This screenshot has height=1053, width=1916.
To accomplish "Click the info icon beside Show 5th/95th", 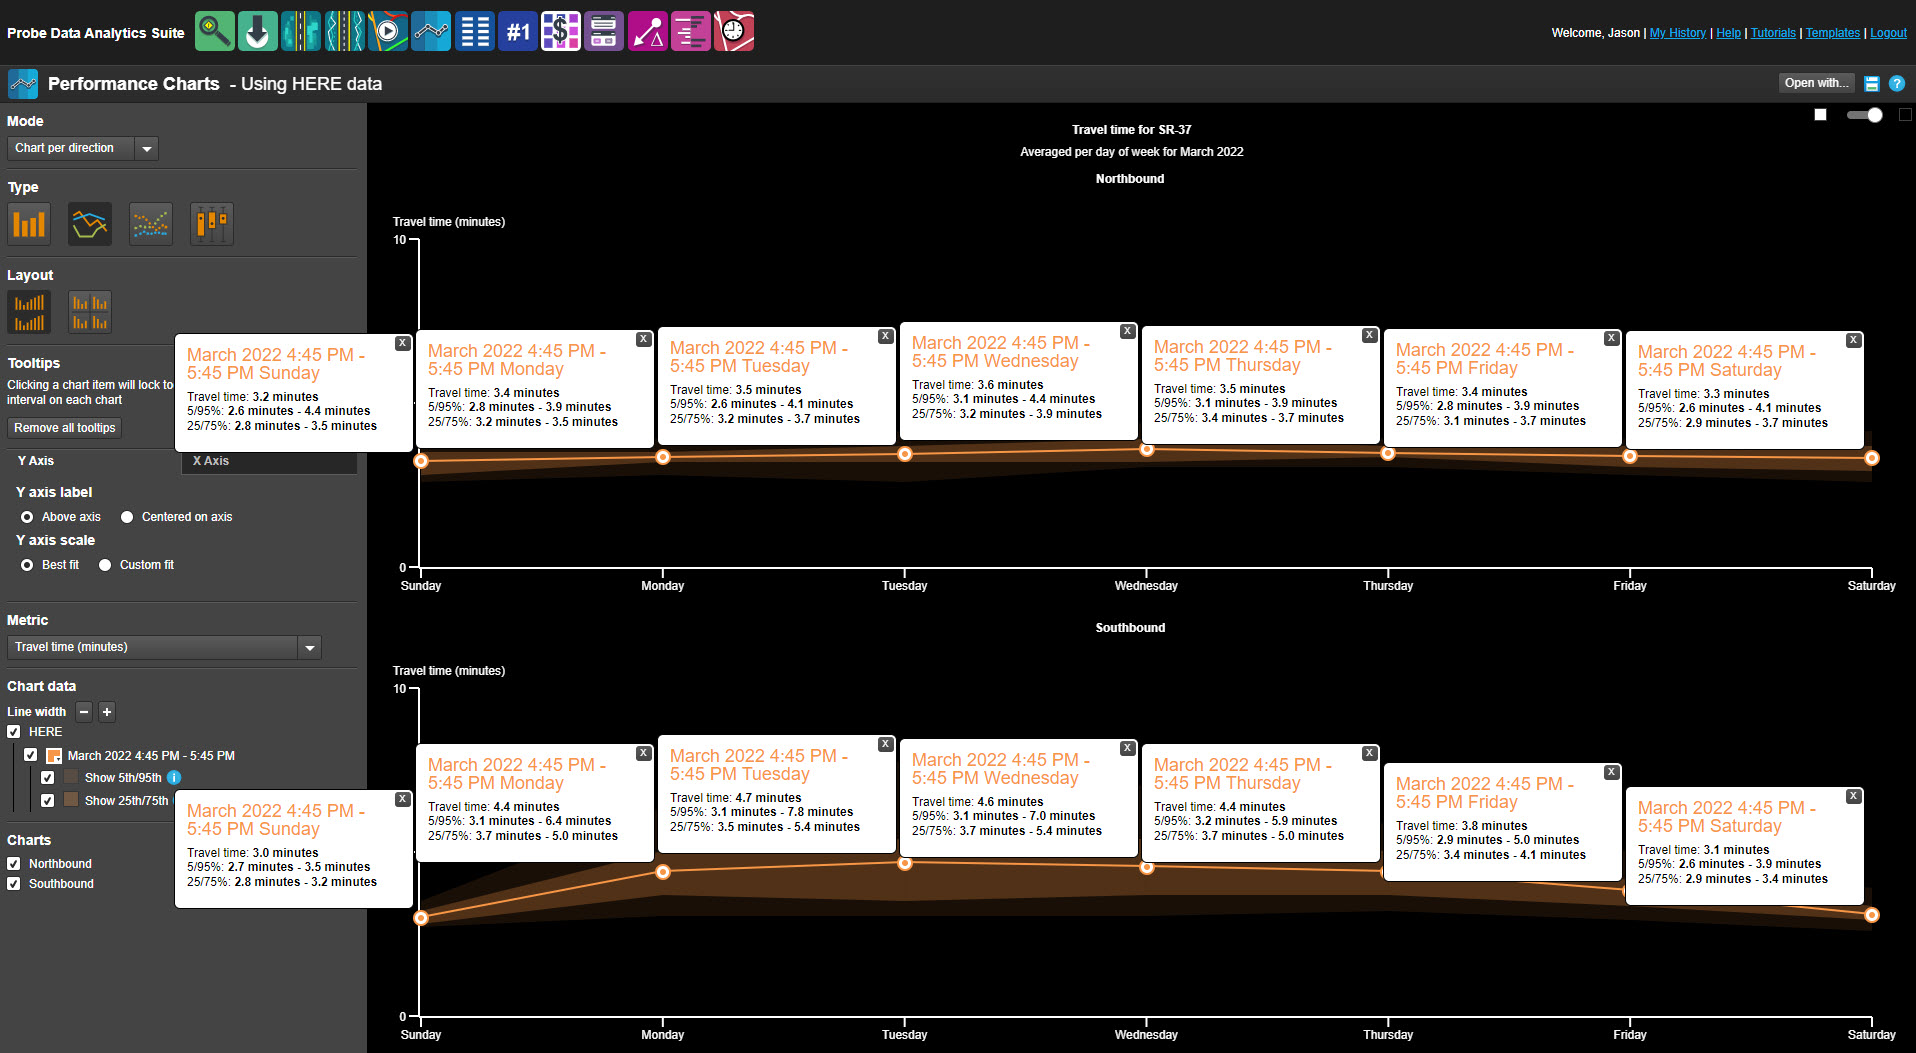I will [x=174, y=778].
